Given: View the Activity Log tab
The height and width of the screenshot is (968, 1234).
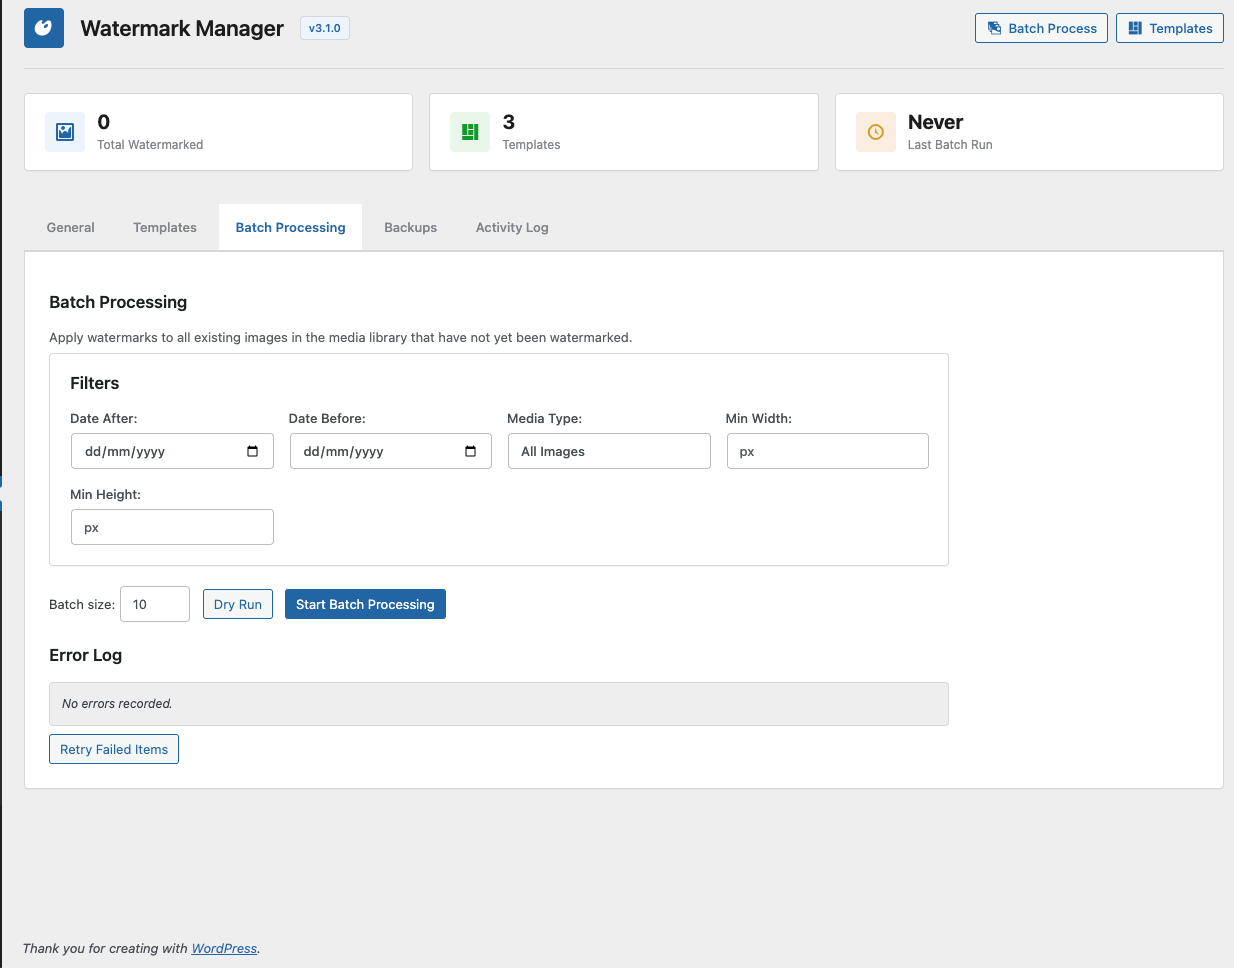Looking at the screenshot, I should [512, 227].
